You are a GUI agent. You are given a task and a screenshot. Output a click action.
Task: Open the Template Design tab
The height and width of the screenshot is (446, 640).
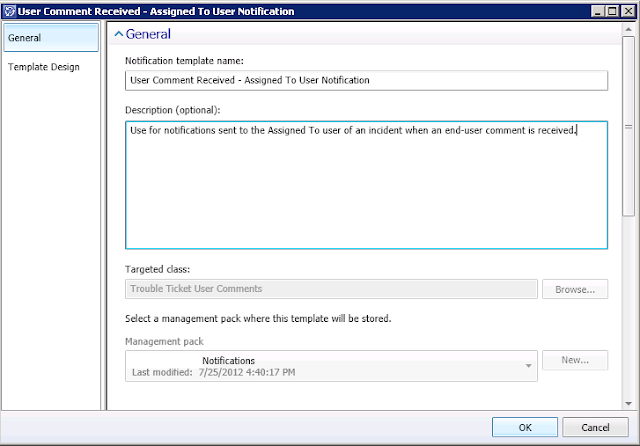44,67
